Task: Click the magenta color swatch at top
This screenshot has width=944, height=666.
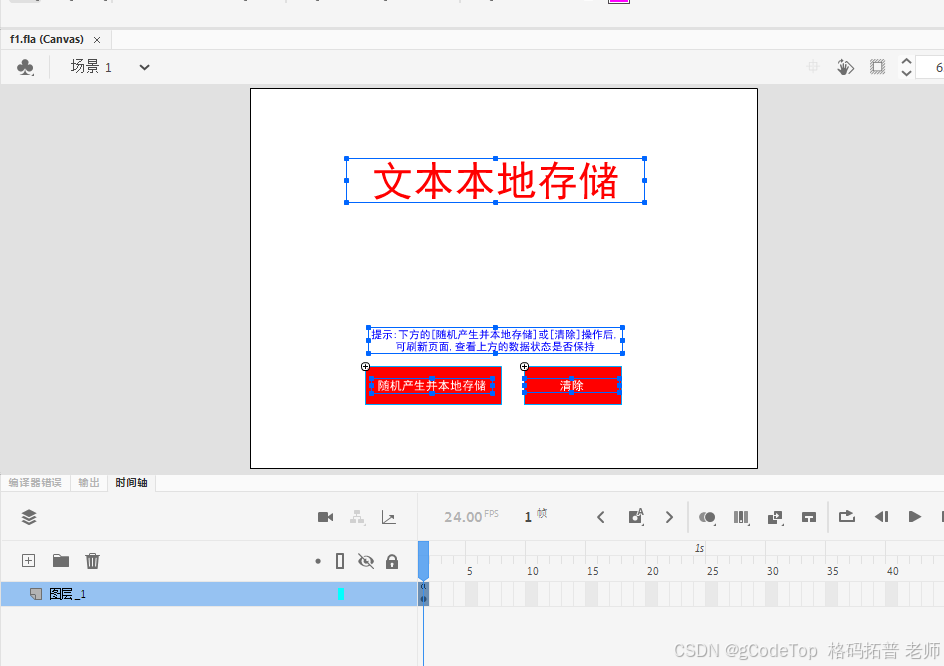Action: [619, 1]
